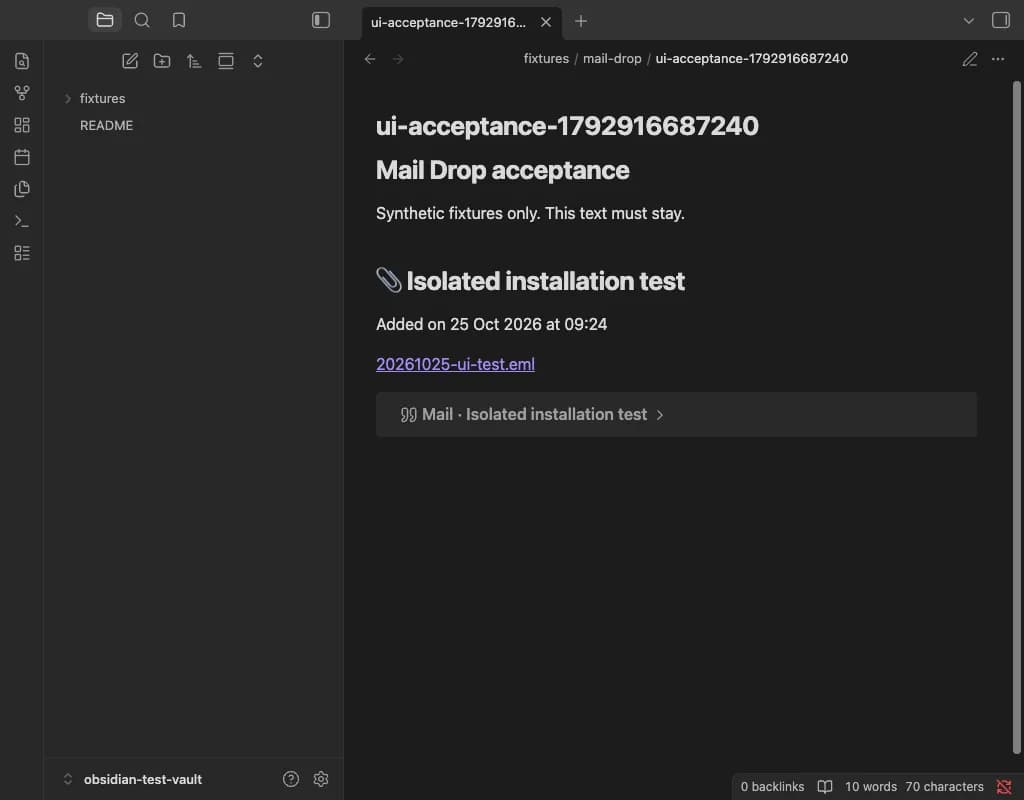Click the red sync status icon
This screenshot has height=800, width=1024.
click(1004, 788)
